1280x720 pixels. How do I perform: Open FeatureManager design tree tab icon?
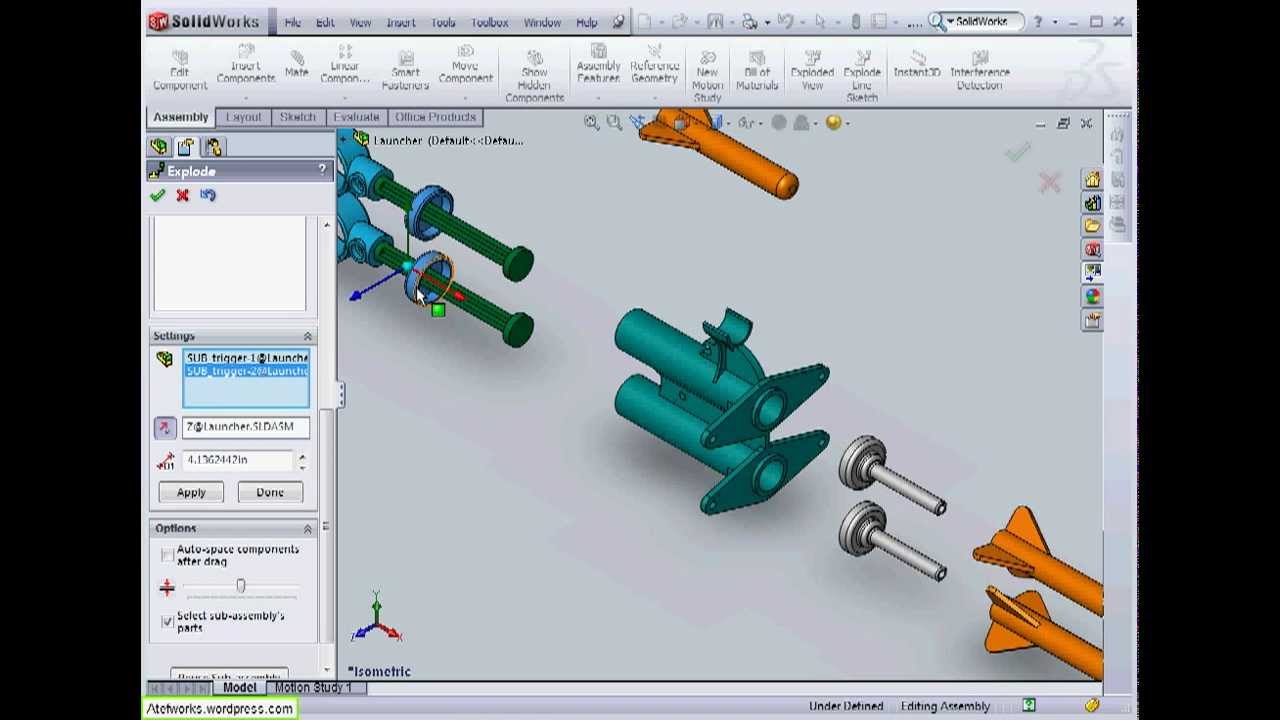click(159, 147)
